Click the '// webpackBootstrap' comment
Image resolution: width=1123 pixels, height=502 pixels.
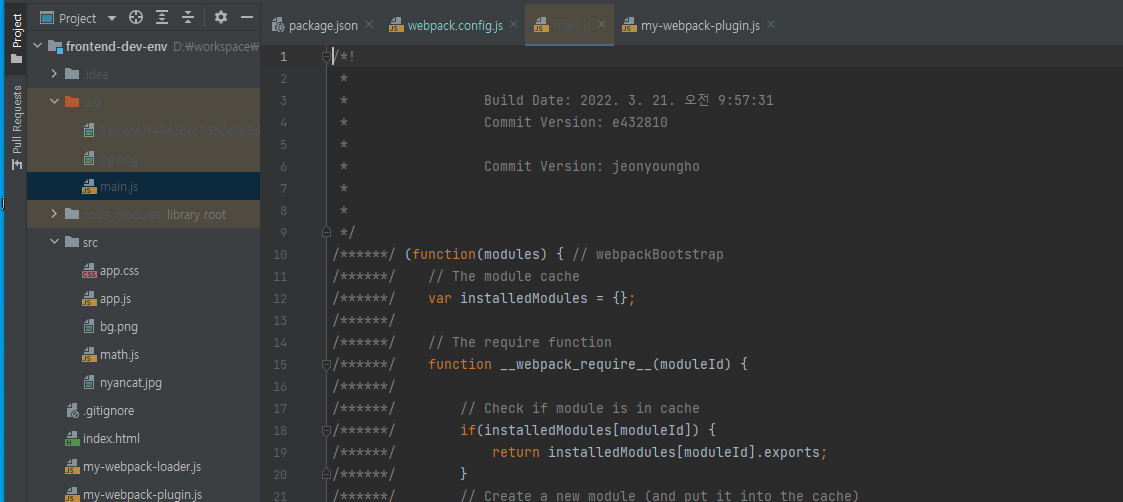pos(649,254)
